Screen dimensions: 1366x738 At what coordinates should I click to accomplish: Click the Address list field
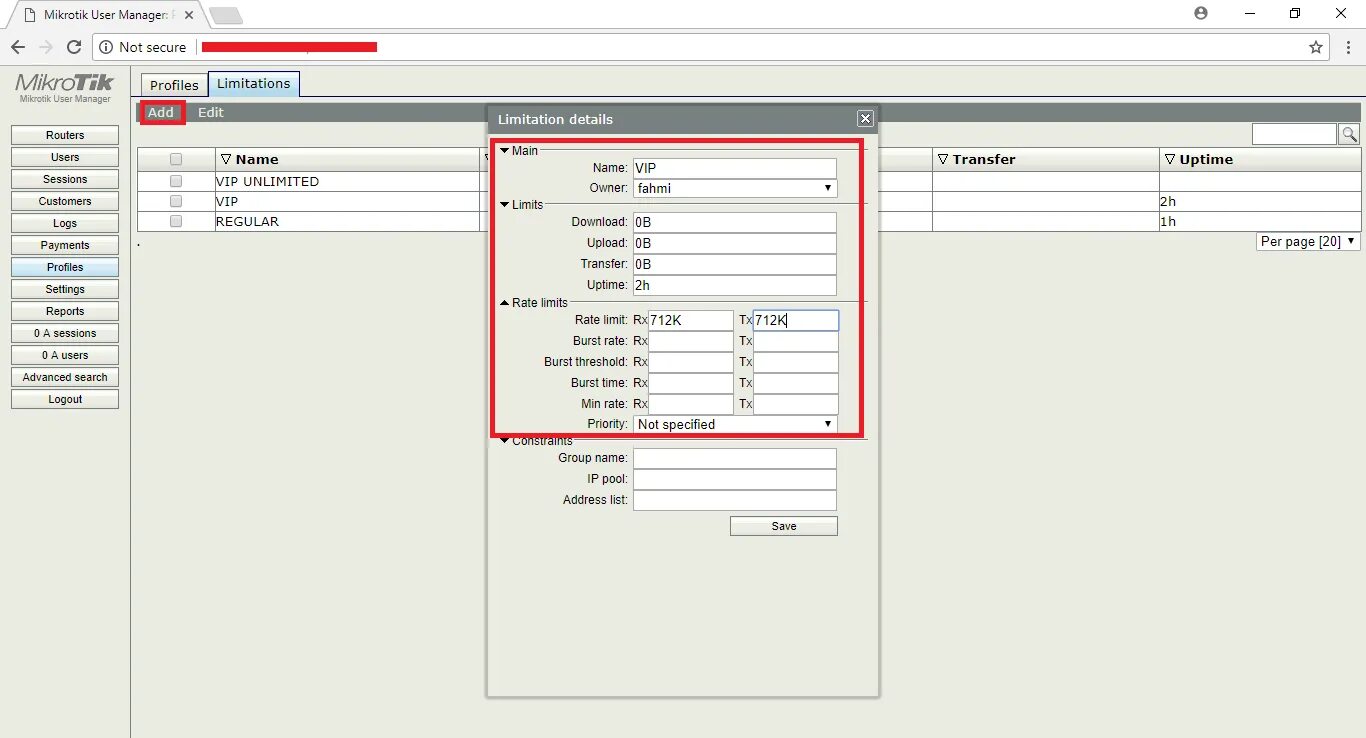click(x=735, y=500)
